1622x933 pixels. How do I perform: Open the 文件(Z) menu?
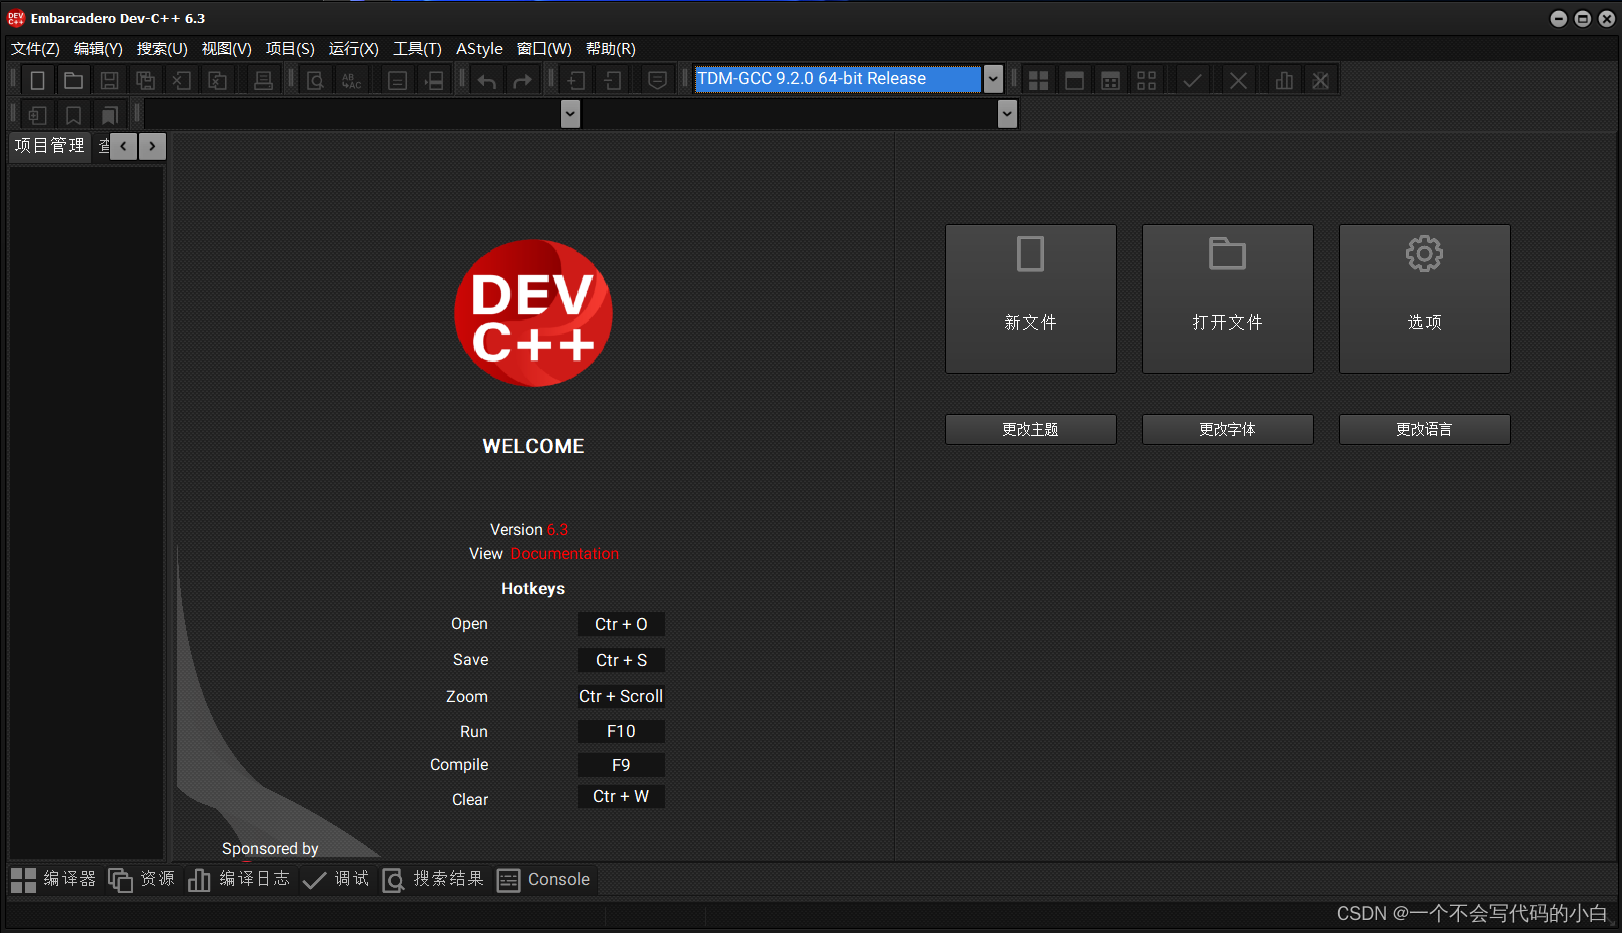(35, 49)
